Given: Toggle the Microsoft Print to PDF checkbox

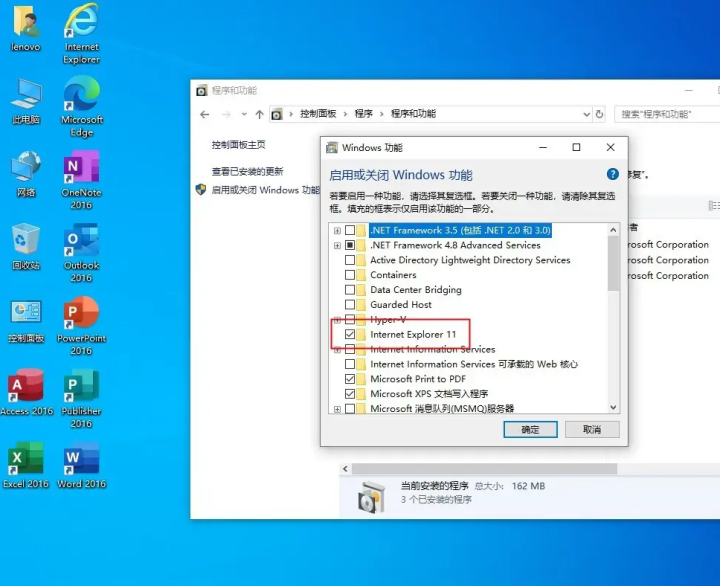Looking at the screenshot, I should click(350, 380).
